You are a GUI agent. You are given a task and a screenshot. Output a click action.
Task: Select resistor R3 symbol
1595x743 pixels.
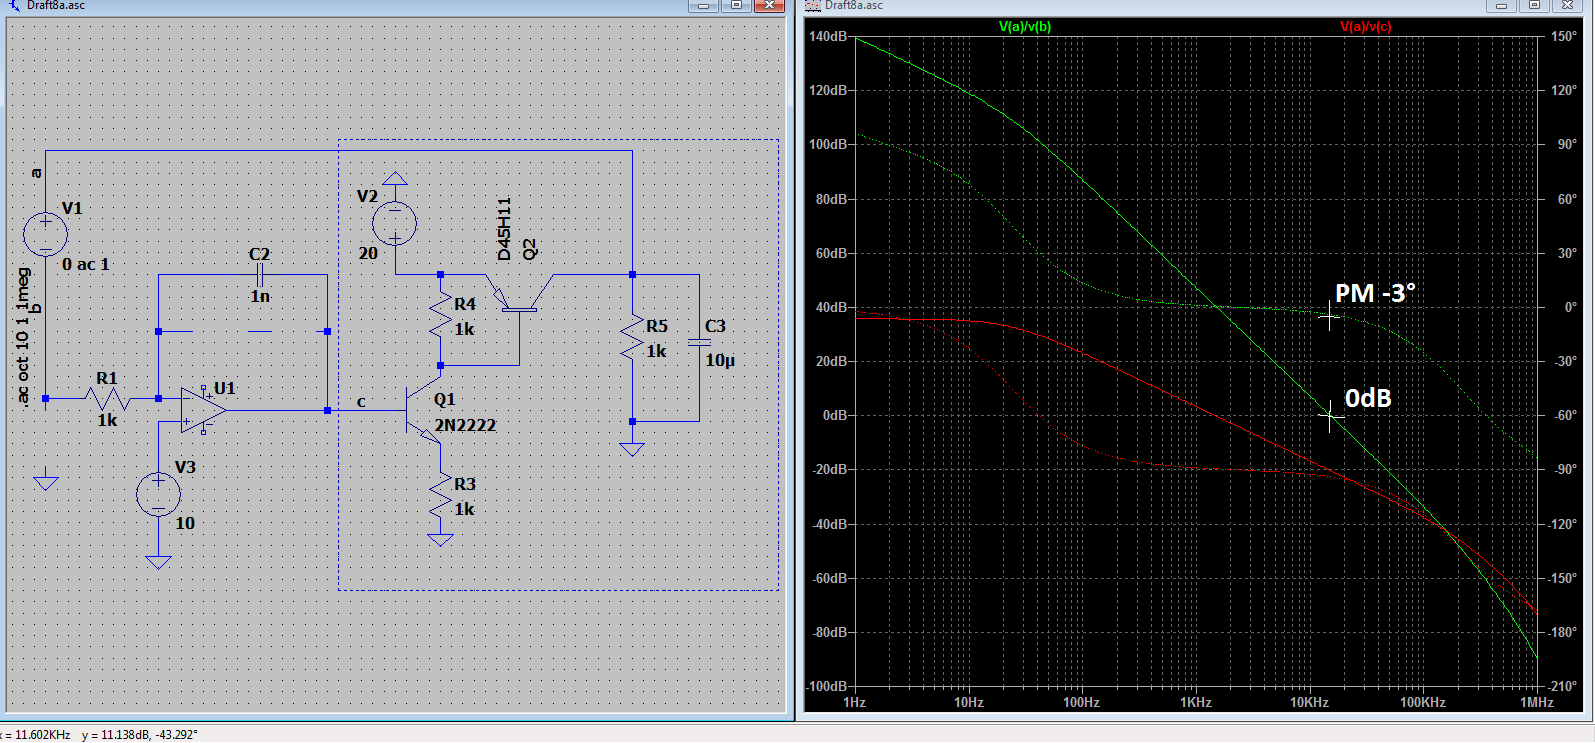tap(440, 494)
